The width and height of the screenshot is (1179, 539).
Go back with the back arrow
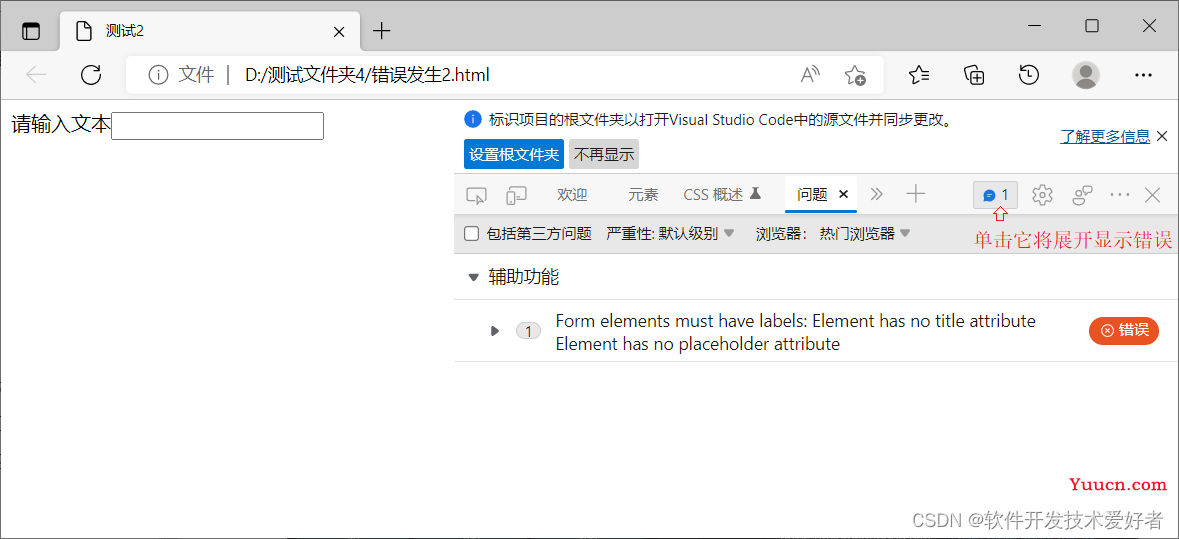click(x=36, y=74)
